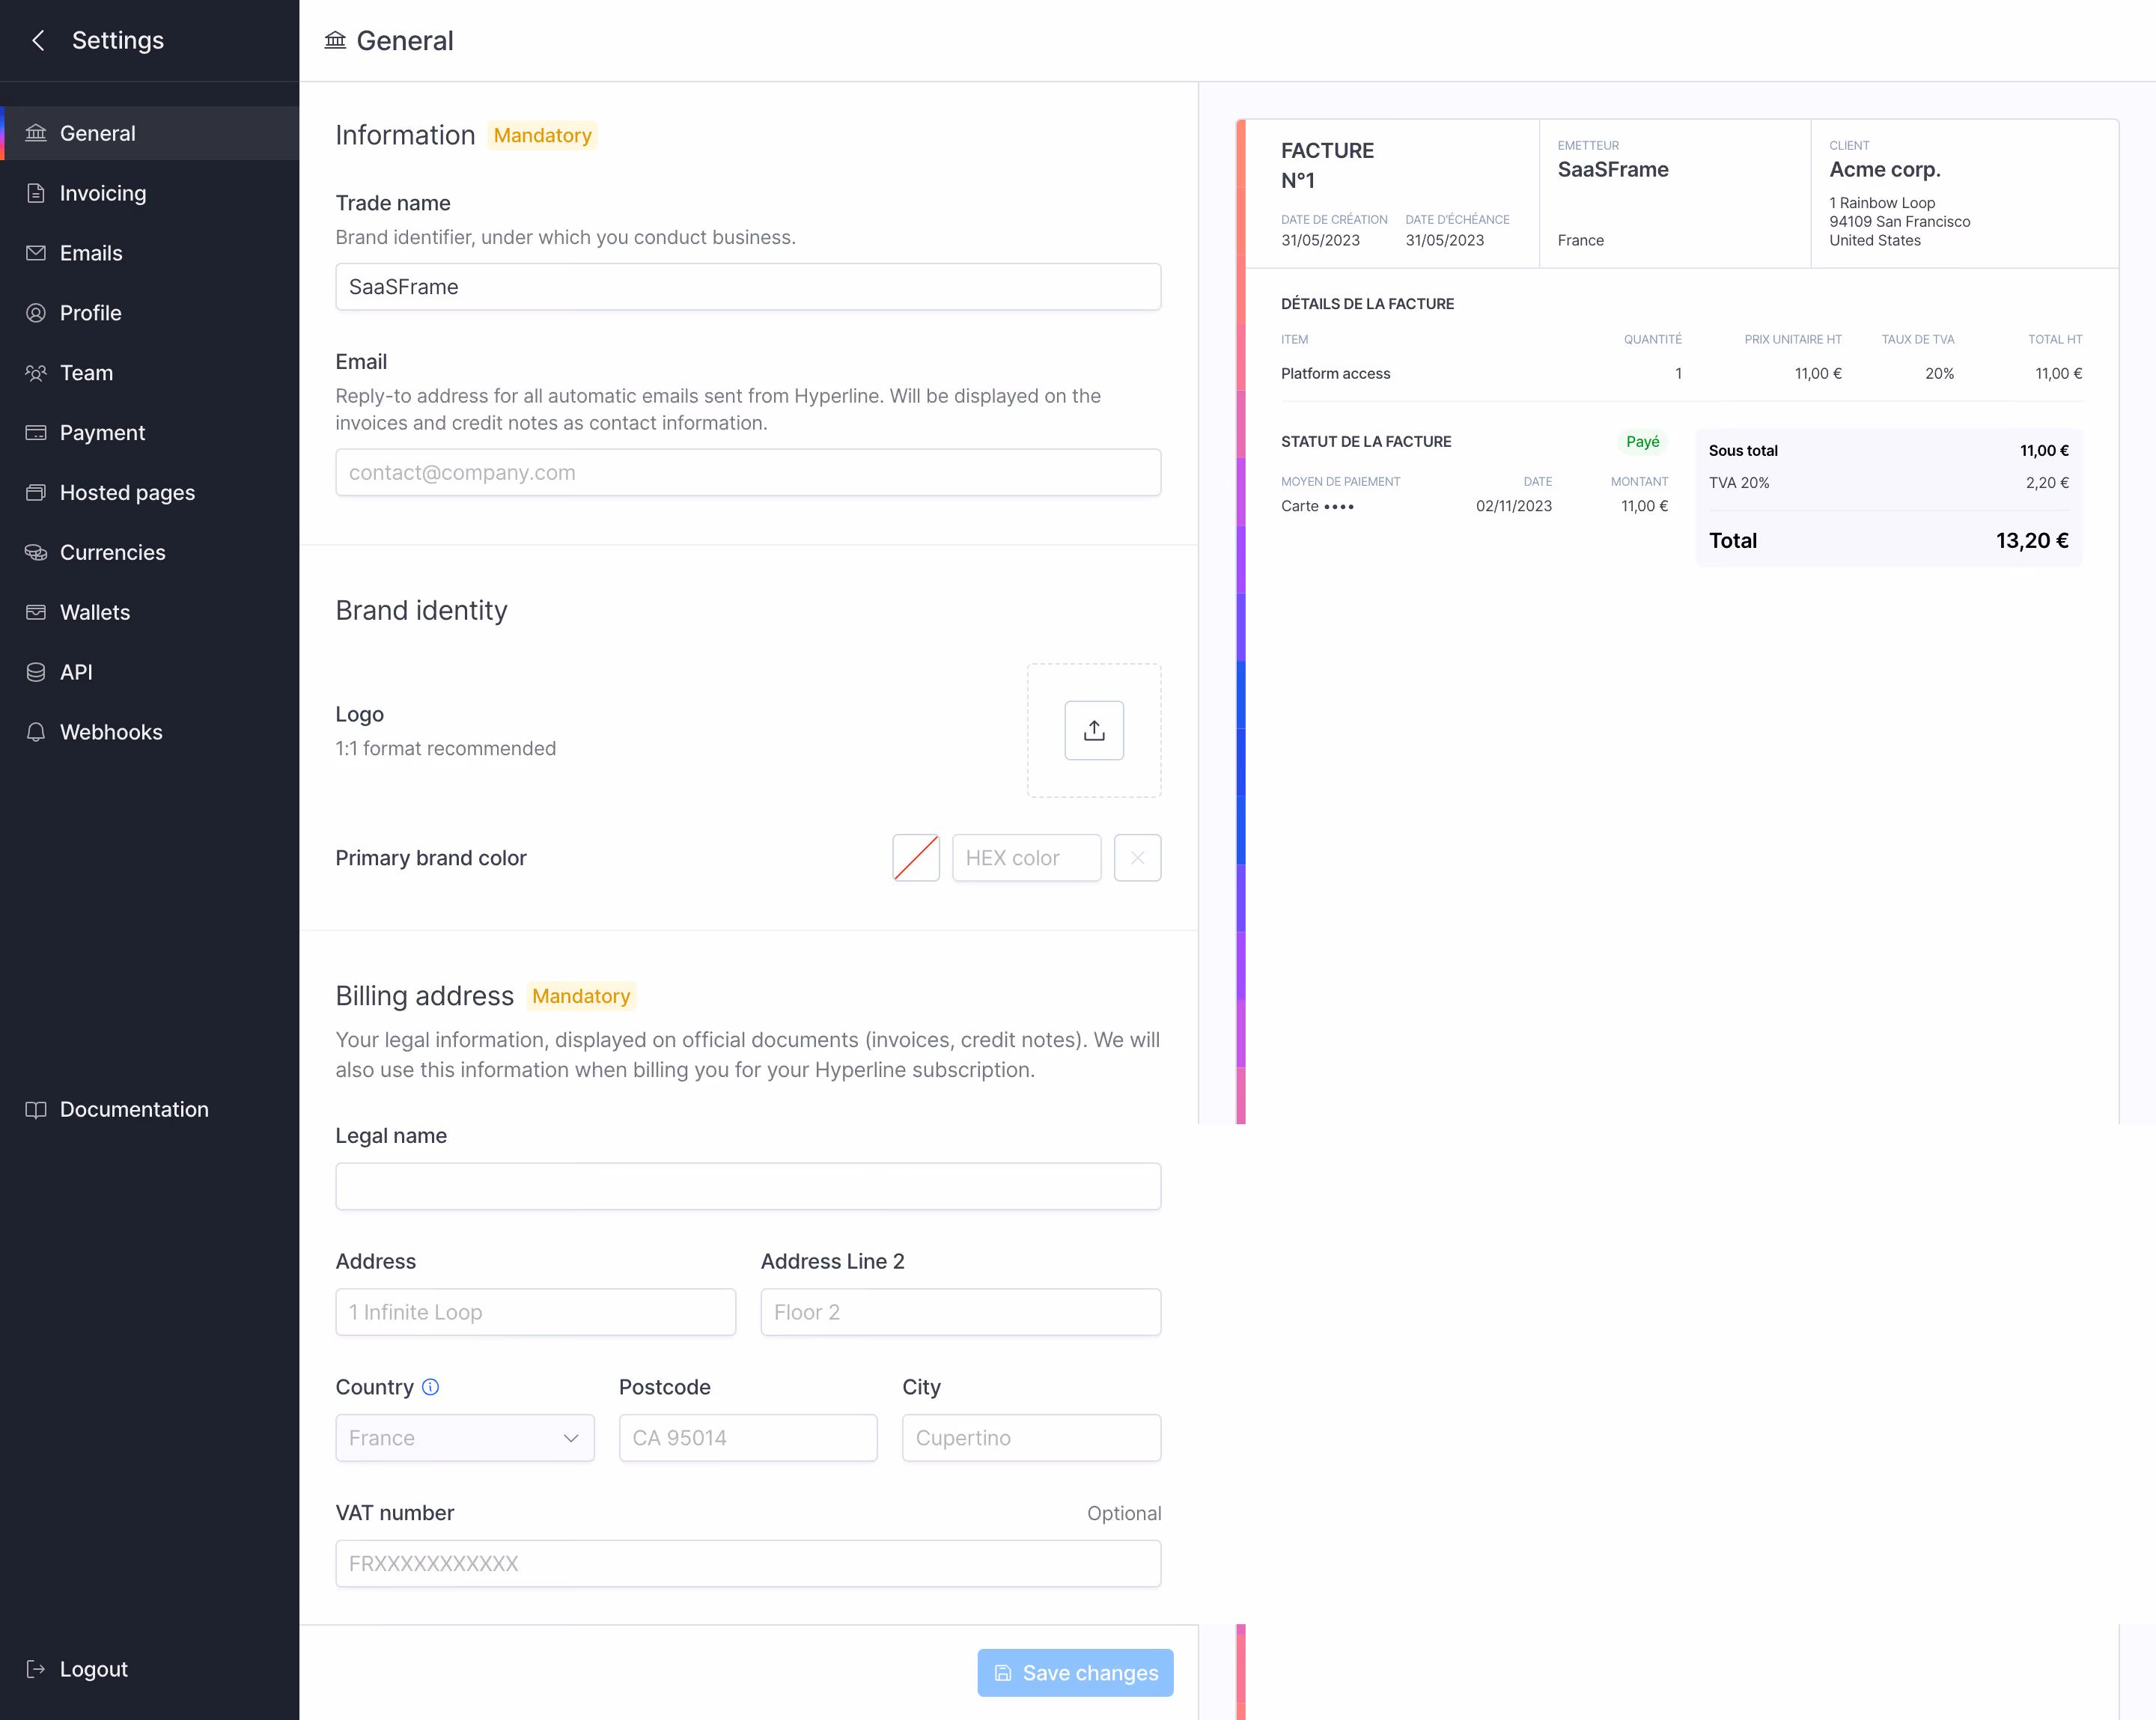Click Logout in the sidebar
This screenshot has width=2156, height=1720.
(150, 1669)
